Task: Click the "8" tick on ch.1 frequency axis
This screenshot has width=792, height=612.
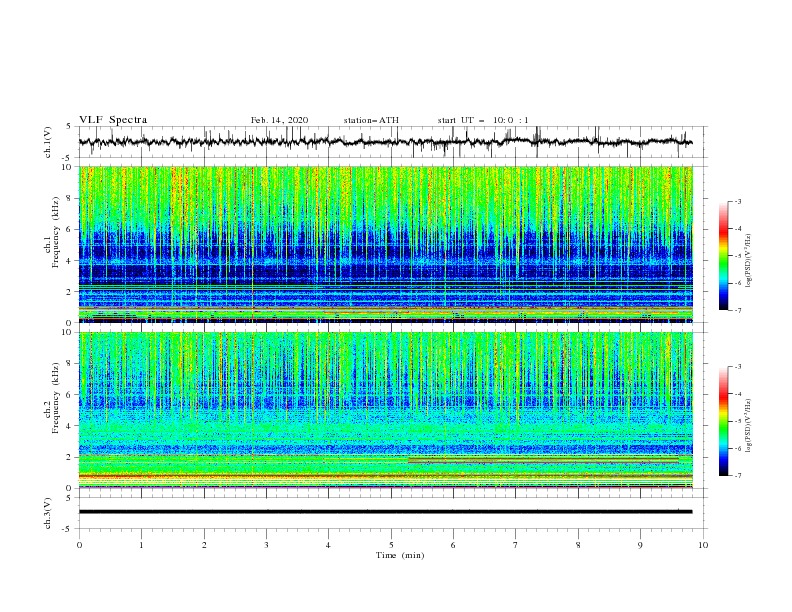Action: [x=70, y=198]
